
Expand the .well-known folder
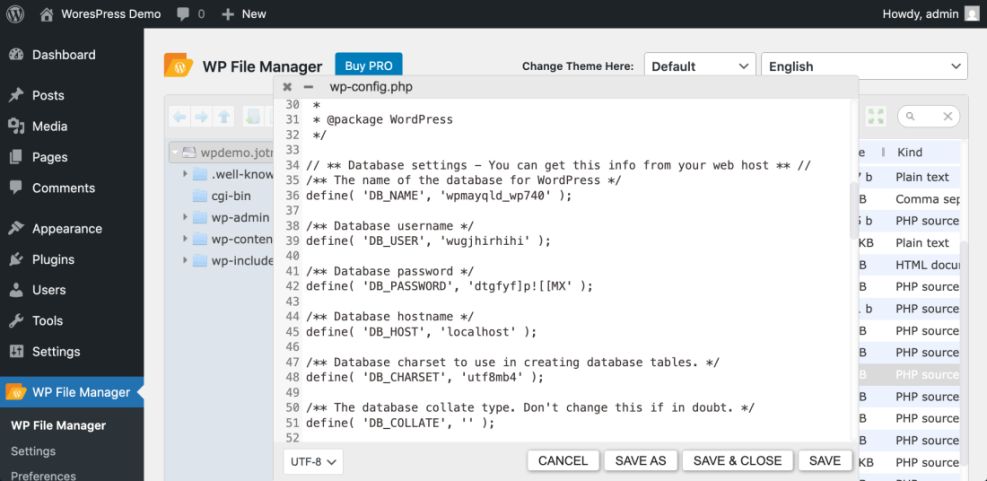point(185,174)
